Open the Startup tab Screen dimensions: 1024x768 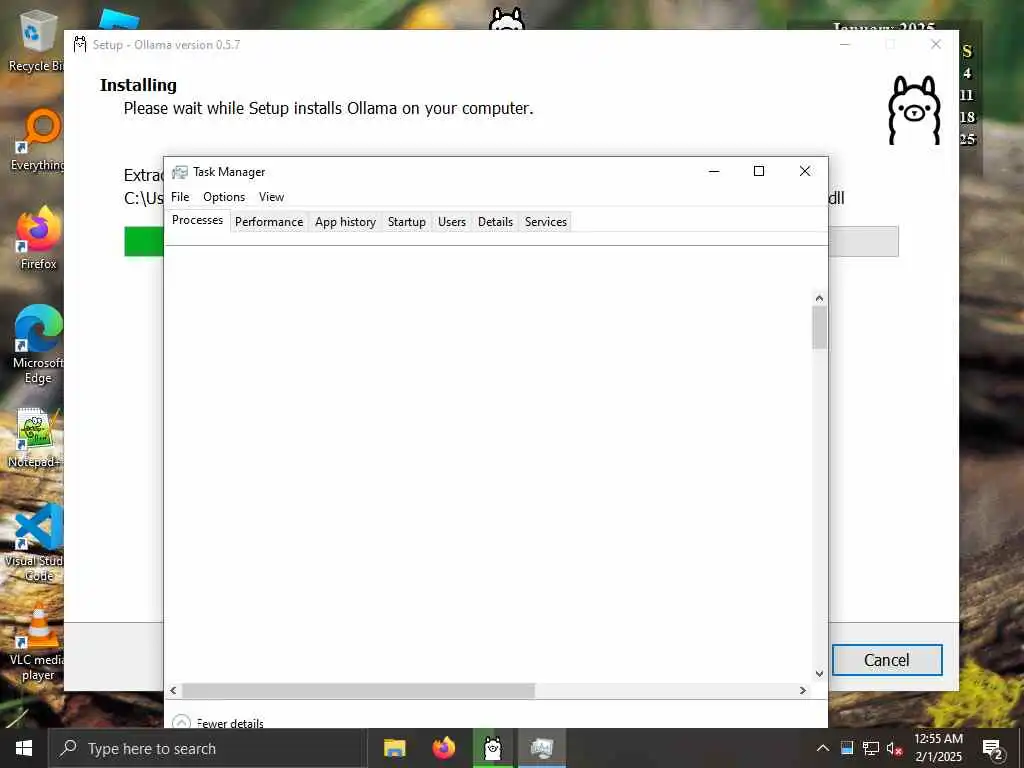click(406, 222)
